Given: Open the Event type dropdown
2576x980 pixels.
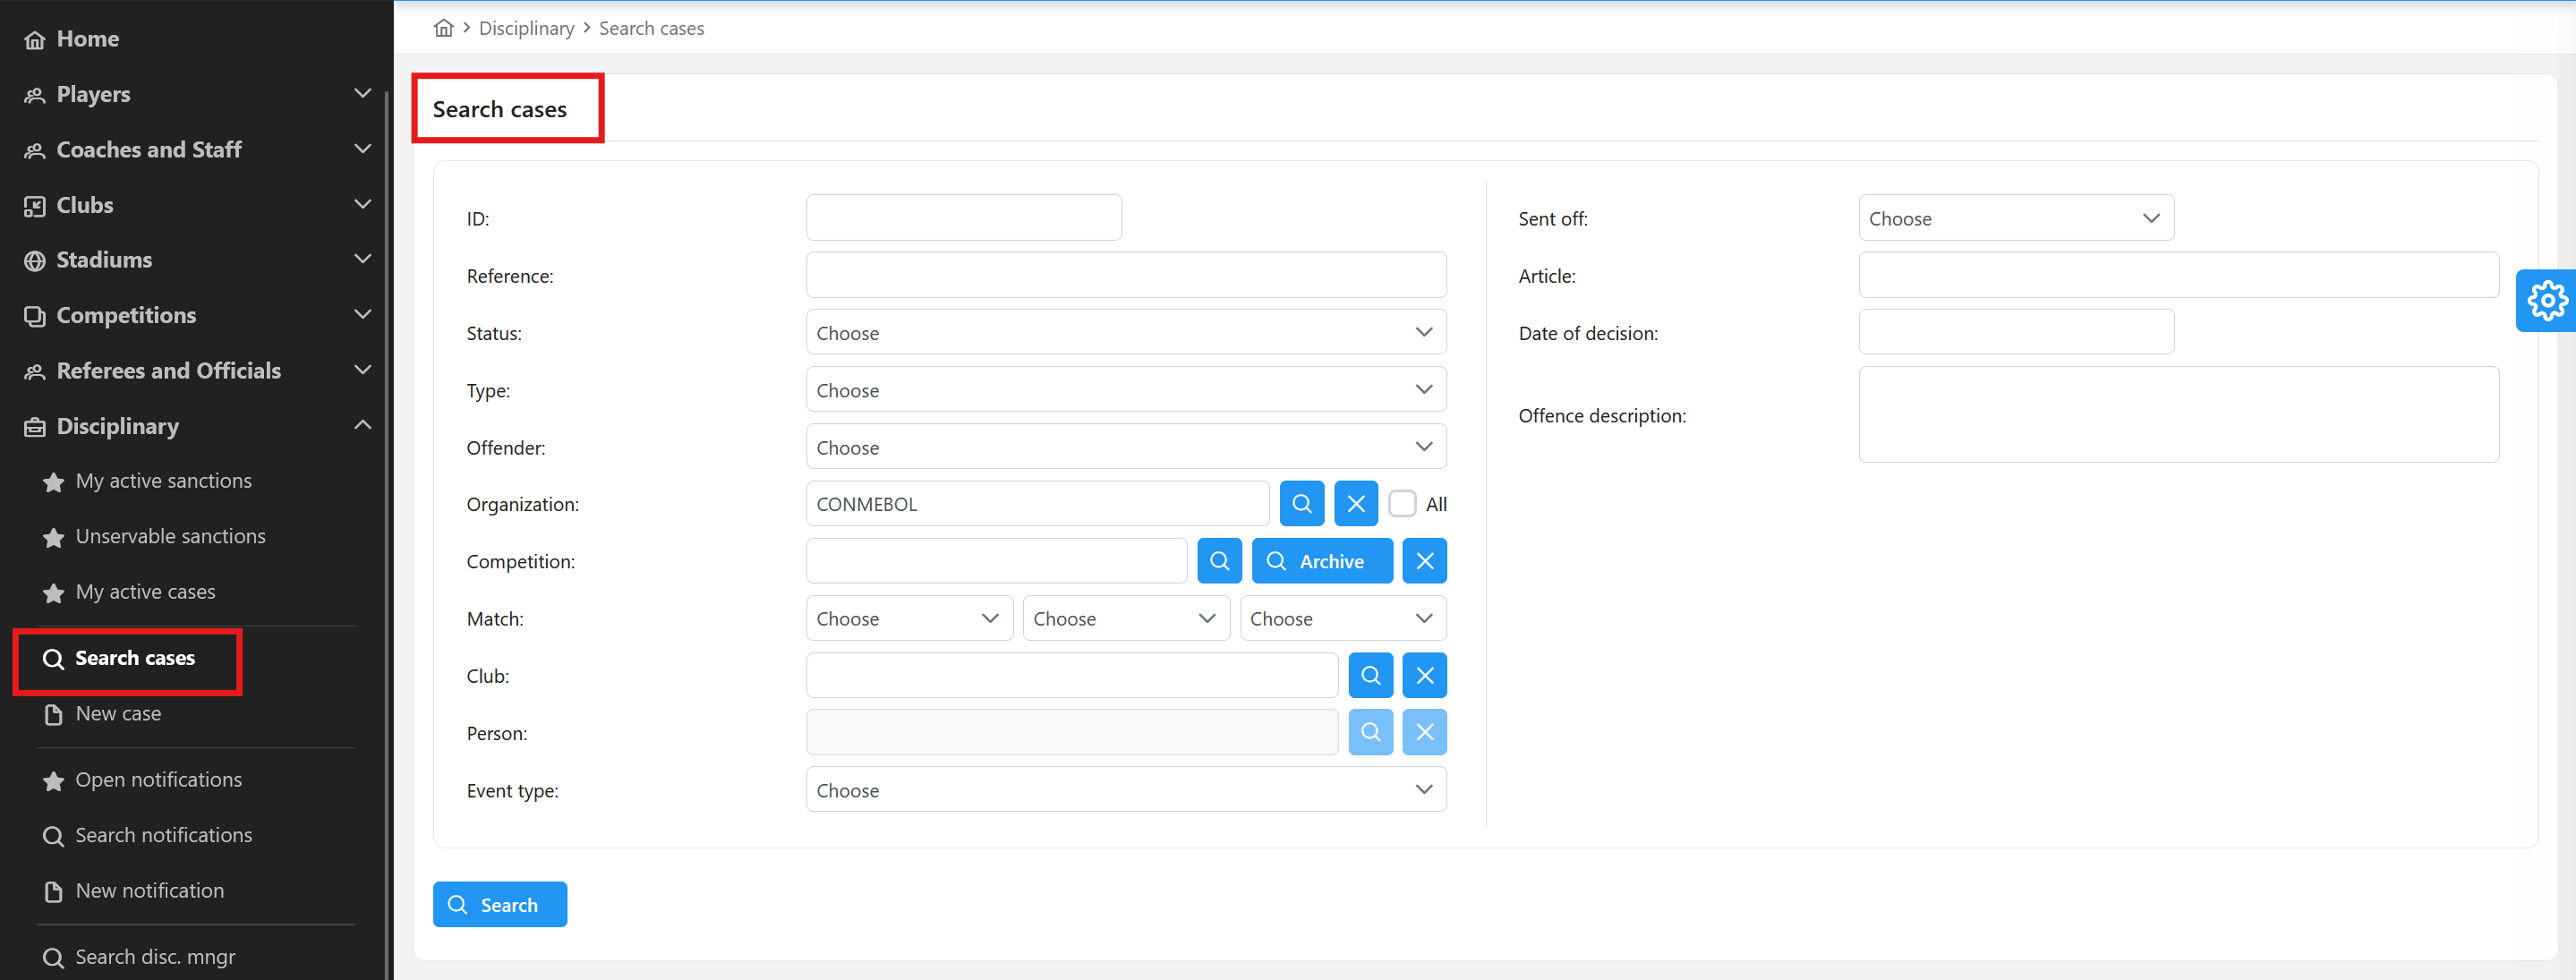Looking at the screenshot, I should (x=1125, y=790).
